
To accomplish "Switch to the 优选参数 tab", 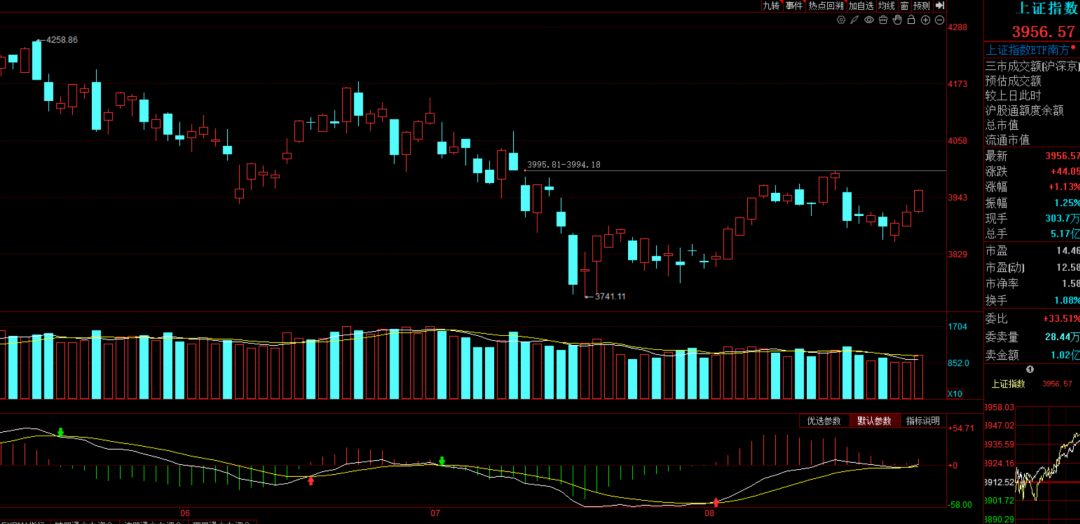I will pos(824,421).
